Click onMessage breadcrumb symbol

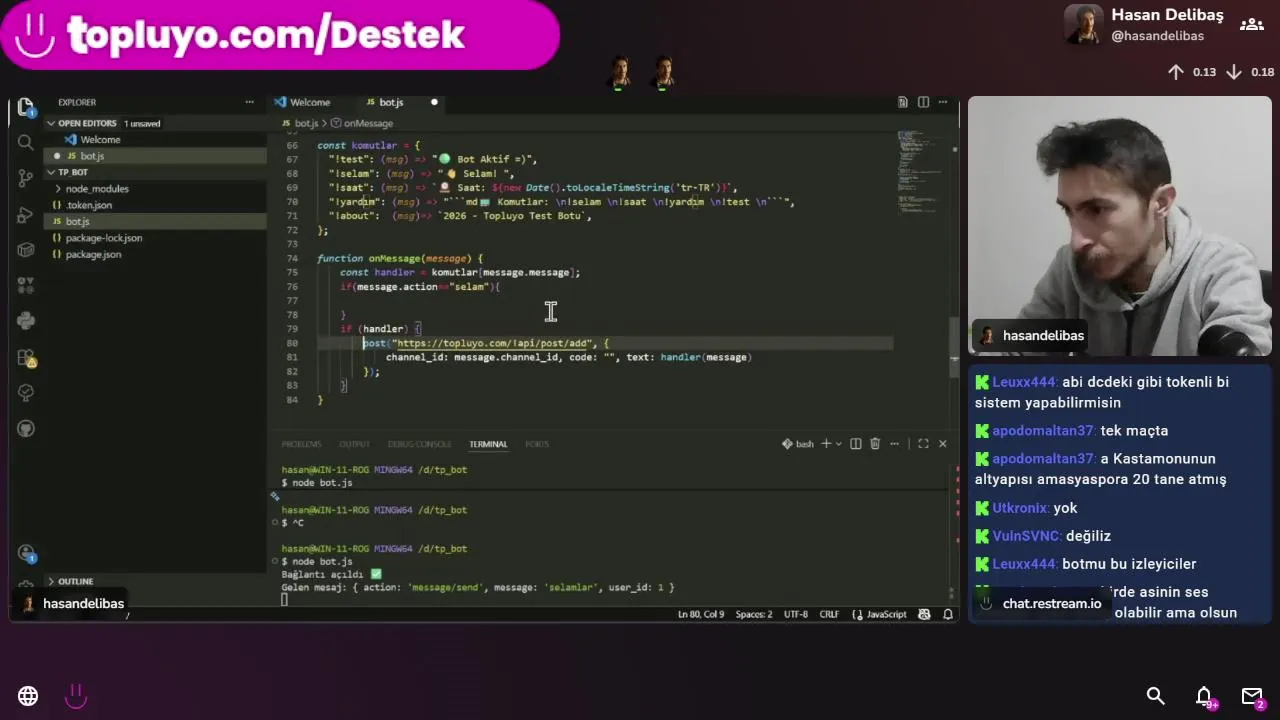click(362, 123)
